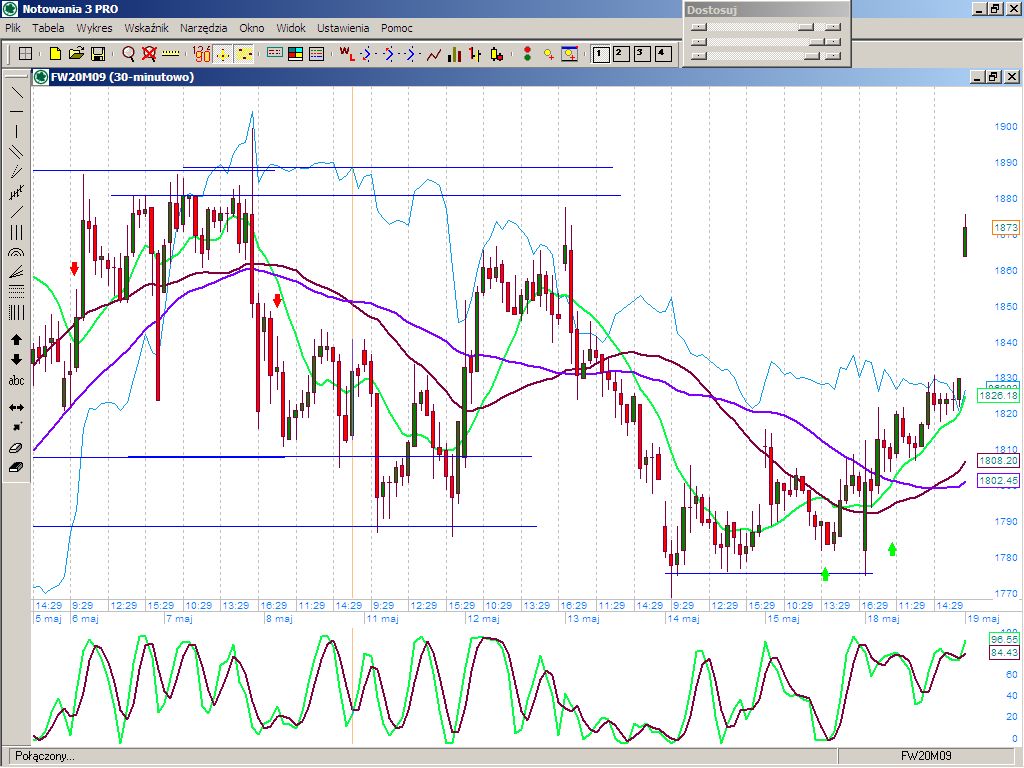Toggle layout button number 1
The image size is (1024, 768).
click(x=601, y=53)
